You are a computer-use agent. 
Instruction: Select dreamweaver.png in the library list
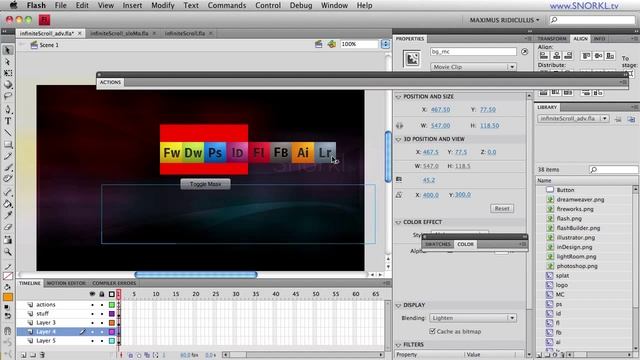tap(580, 200)
